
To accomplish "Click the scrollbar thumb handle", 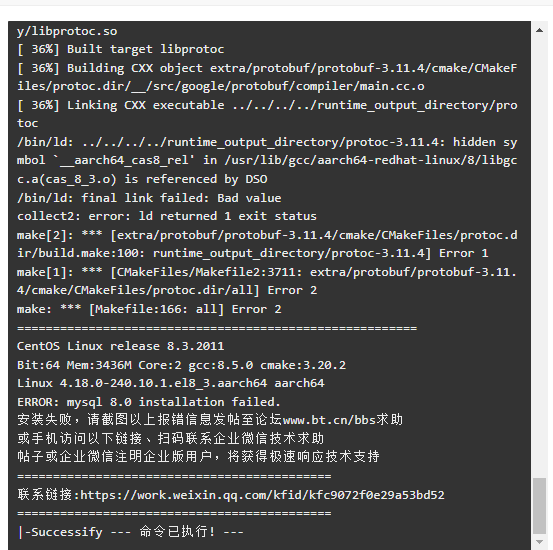I will click(539, 506).
